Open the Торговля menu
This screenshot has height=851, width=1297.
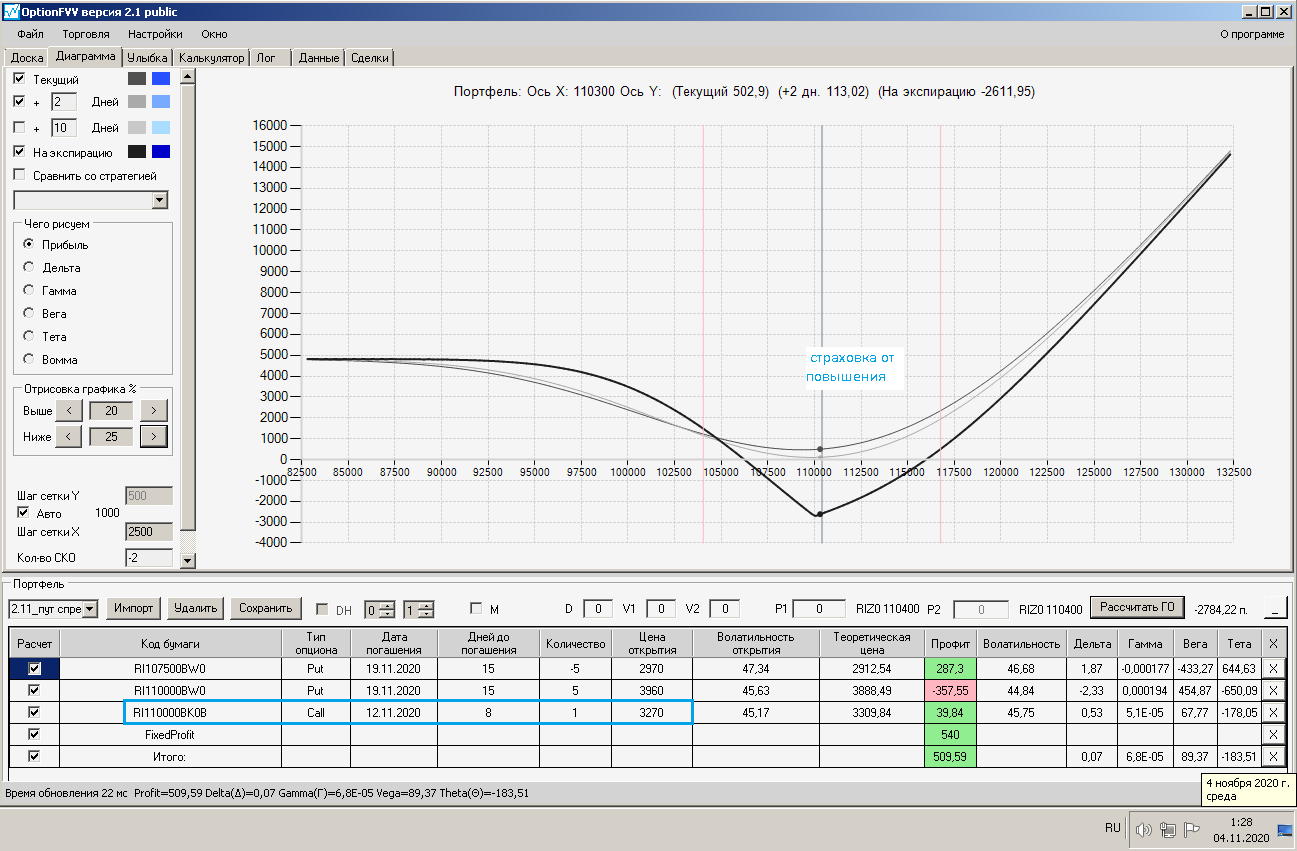(x=86, y=34)
